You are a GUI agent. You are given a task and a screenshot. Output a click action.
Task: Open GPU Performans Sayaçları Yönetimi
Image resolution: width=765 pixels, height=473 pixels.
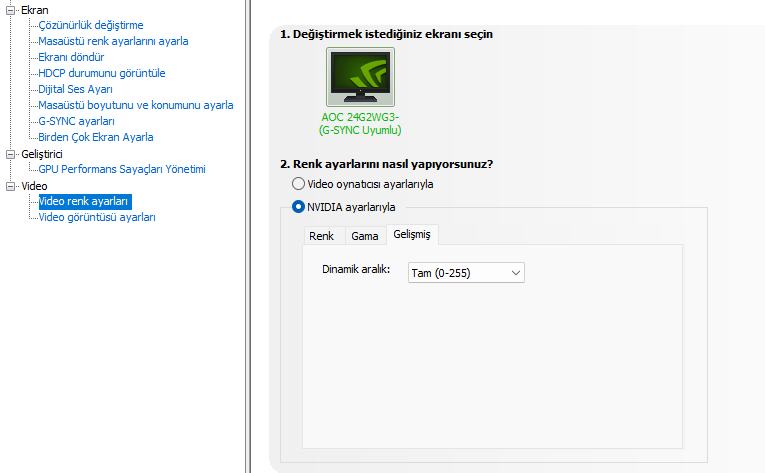122,169
